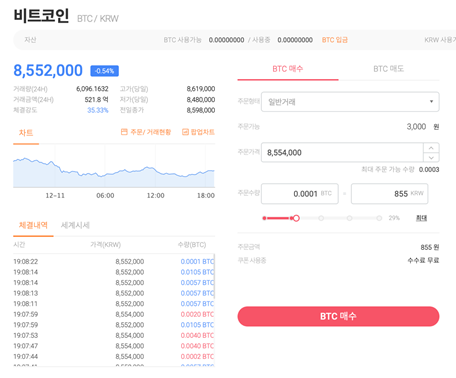Viewport: 456px width, 378px height.
Task: Click the 19:08:11 trade row
Action: [x=114, y=304]
